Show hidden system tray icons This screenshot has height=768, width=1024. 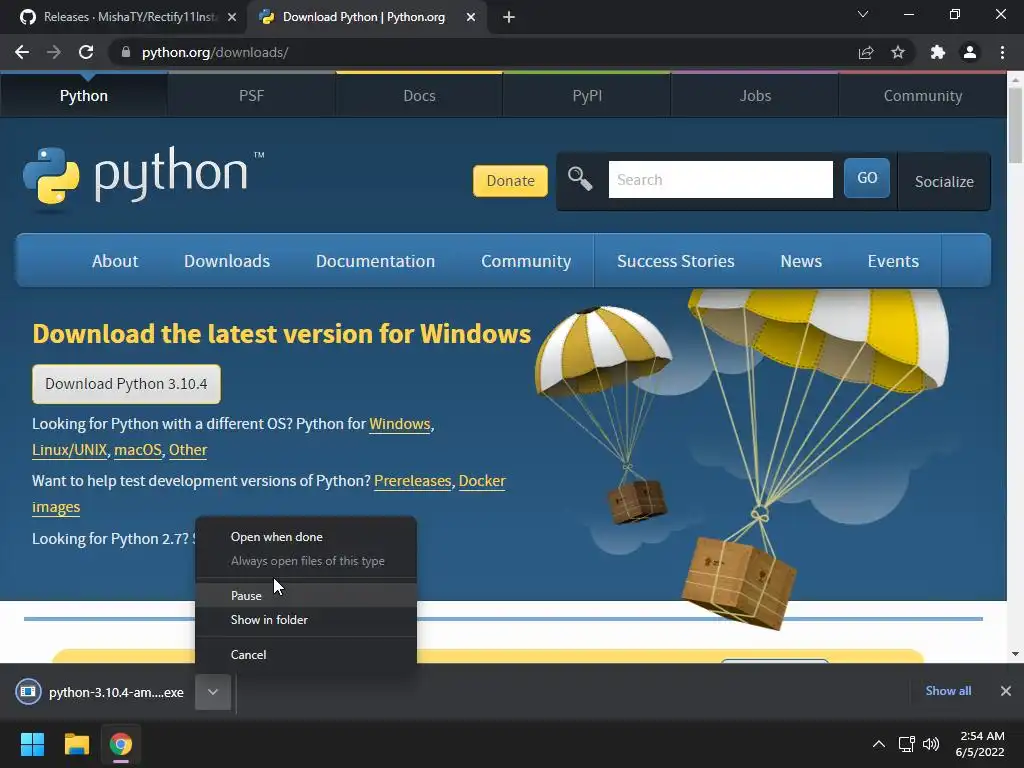(x=879, y=744)
